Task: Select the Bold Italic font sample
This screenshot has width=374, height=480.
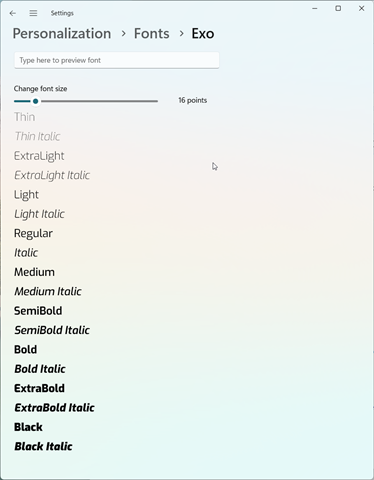Action: pos(40,369)
